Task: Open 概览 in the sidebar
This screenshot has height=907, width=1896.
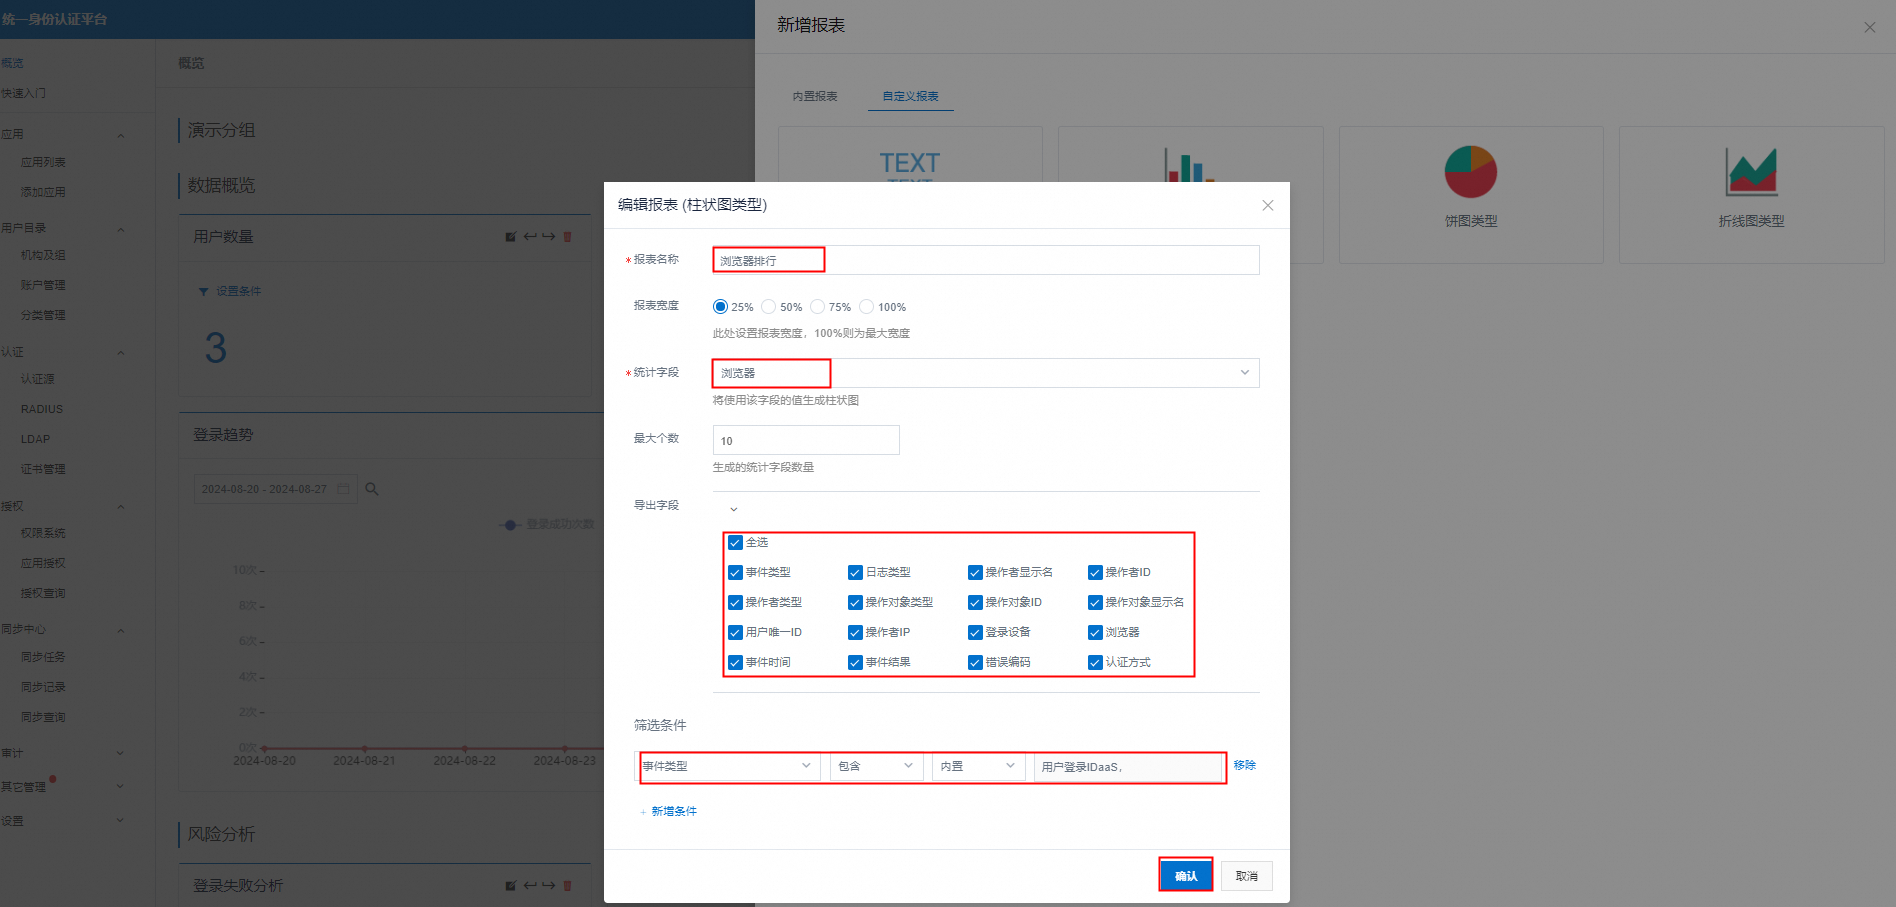Action: (x=12, y=63)
